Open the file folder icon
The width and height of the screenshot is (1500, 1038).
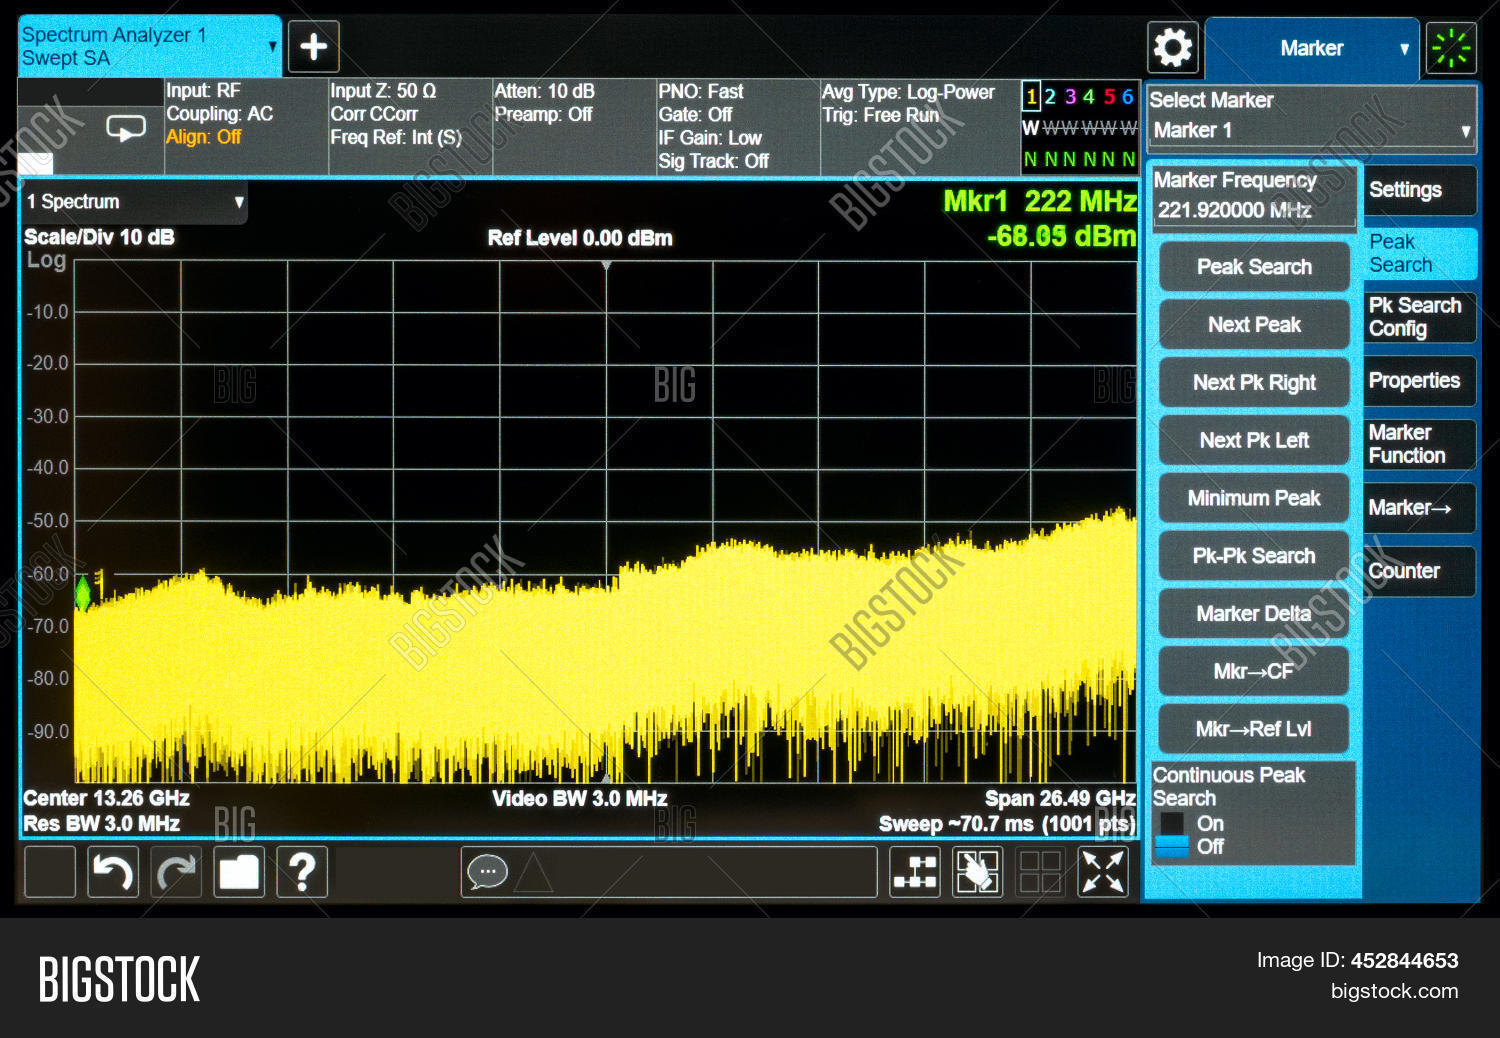(239, 872)
